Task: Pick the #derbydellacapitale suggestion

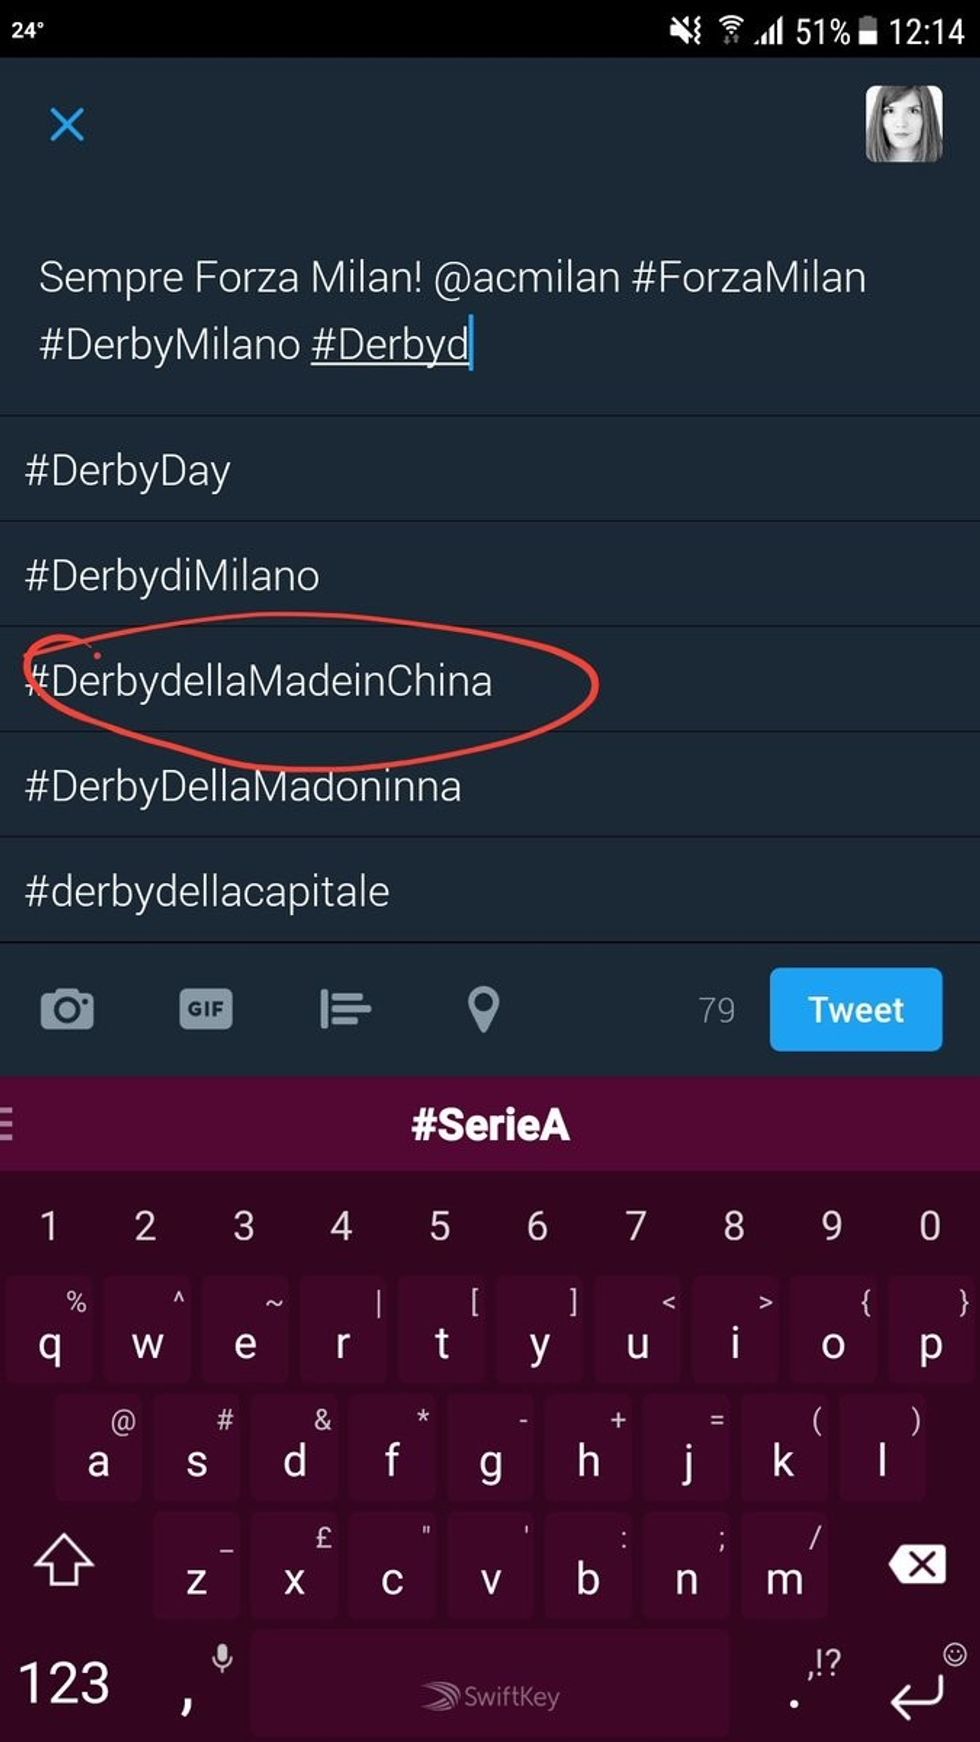Action: [210, 891]
